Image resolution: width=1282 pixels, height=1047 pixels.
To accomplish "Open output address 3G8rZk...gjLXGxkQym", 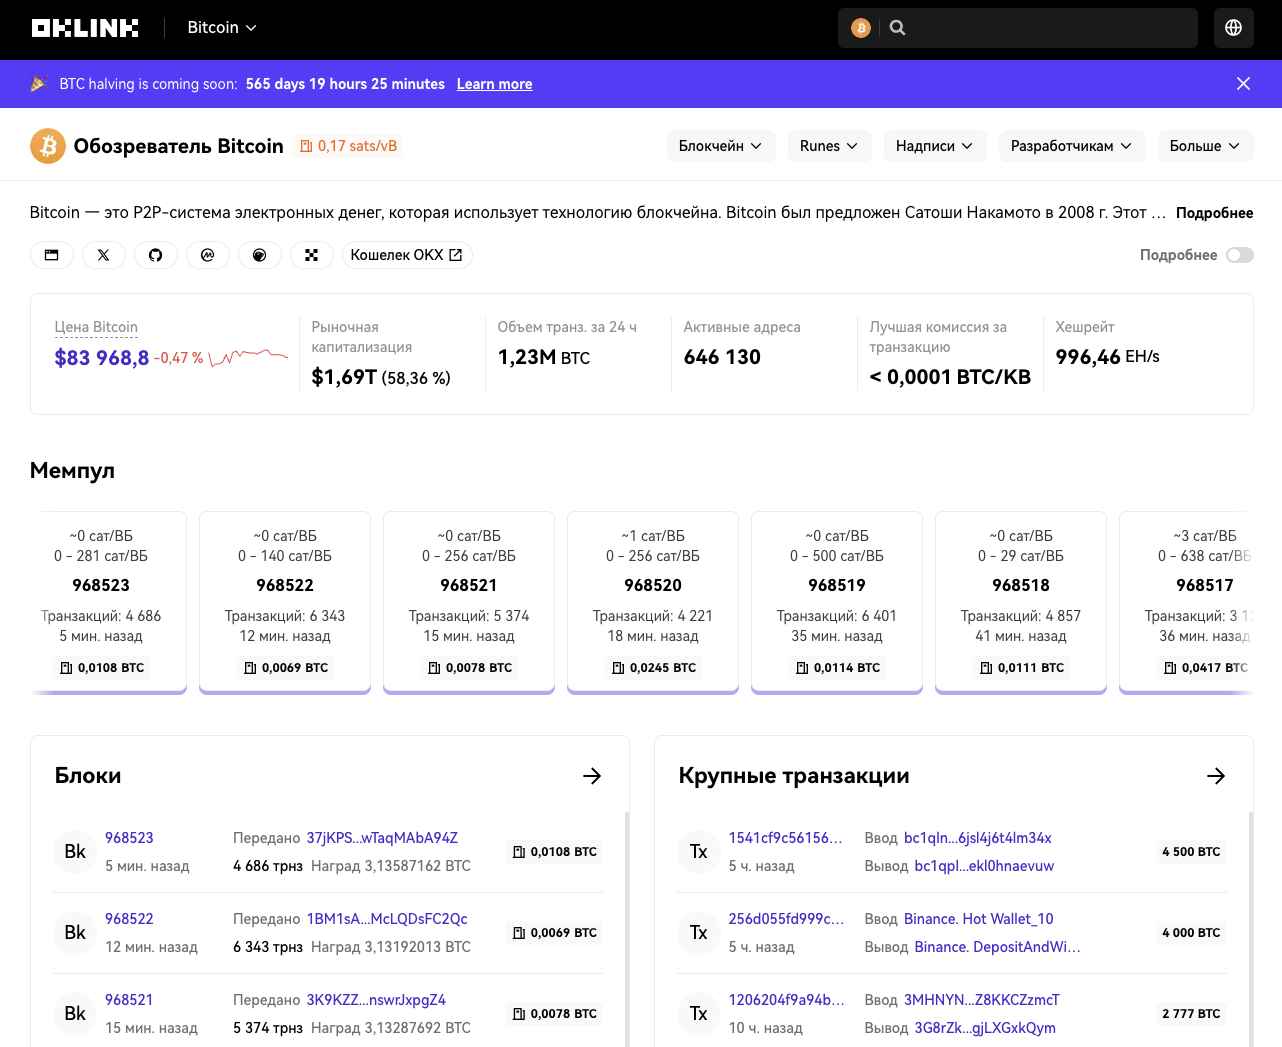I will [x=985, y=1028].
